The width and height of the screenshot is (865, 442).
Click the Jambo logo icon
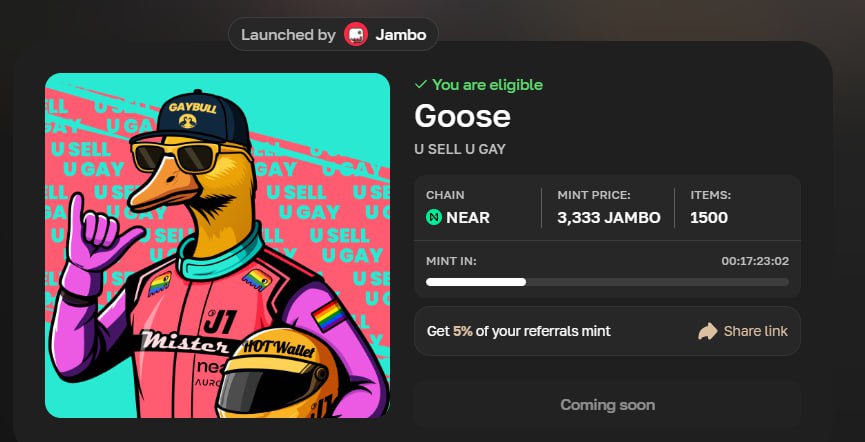point(356,34)
